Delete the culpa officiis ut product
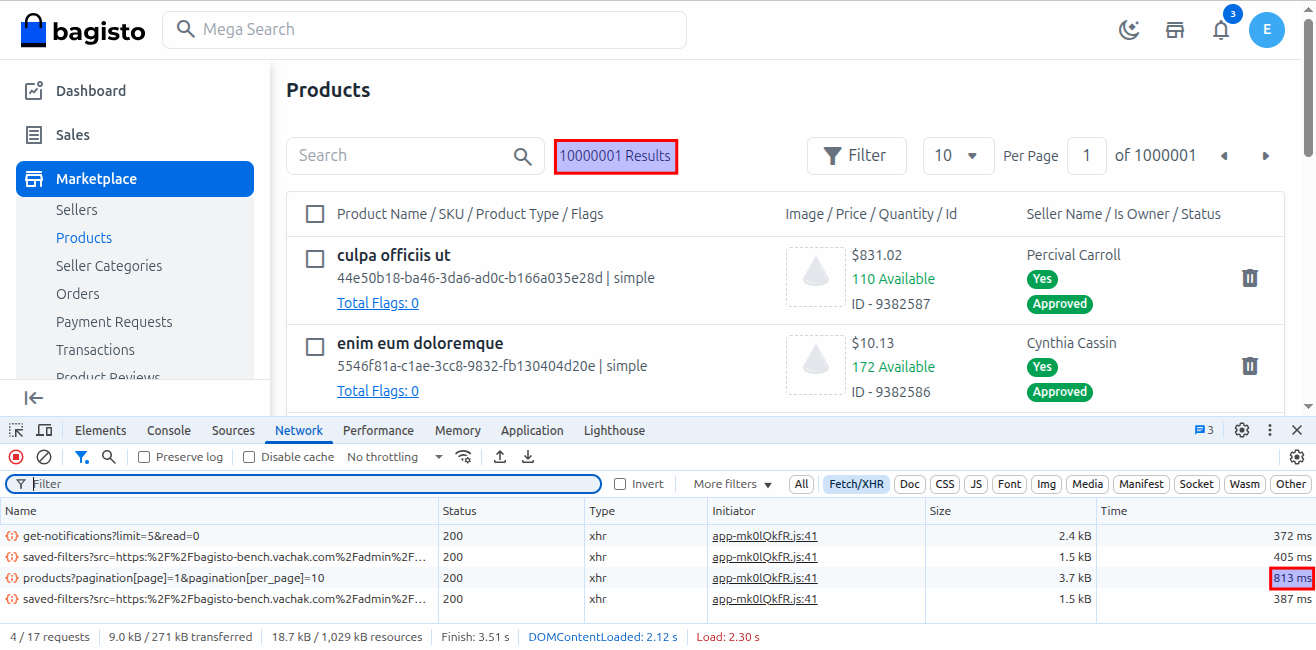 click(x=1249, y=278)
